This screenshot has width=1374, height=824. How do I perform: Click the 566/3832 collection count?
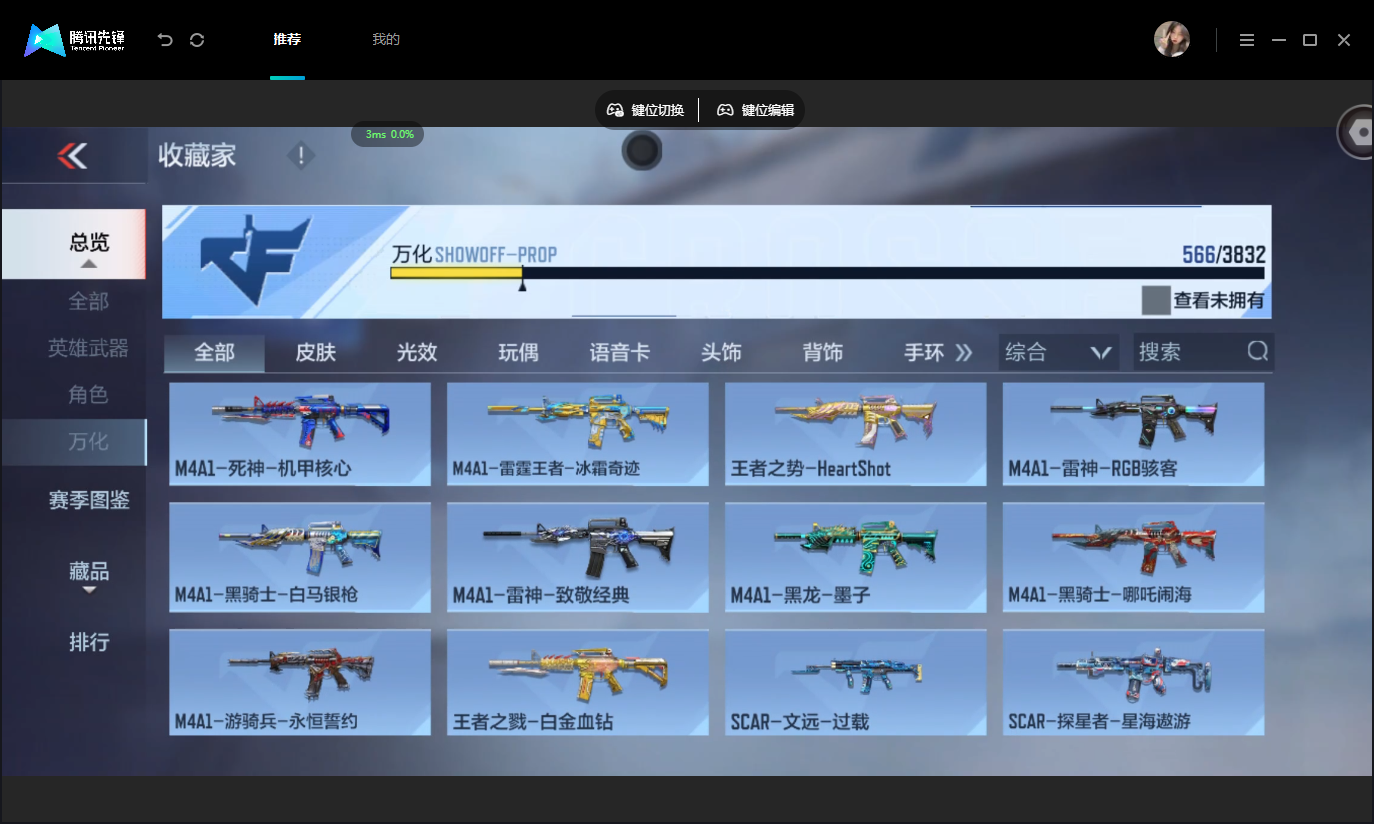pyautogui.click(x=1223, y=255)
